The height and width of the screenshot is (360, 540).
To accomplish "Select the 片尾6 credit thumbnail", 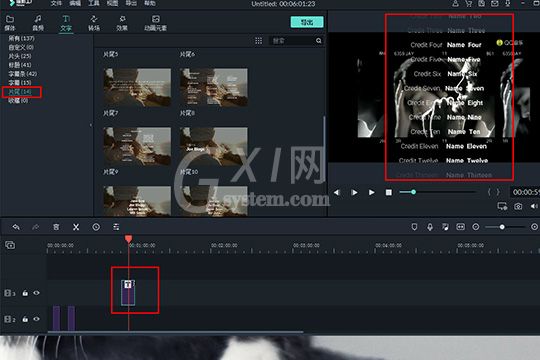I will (214, 87).
